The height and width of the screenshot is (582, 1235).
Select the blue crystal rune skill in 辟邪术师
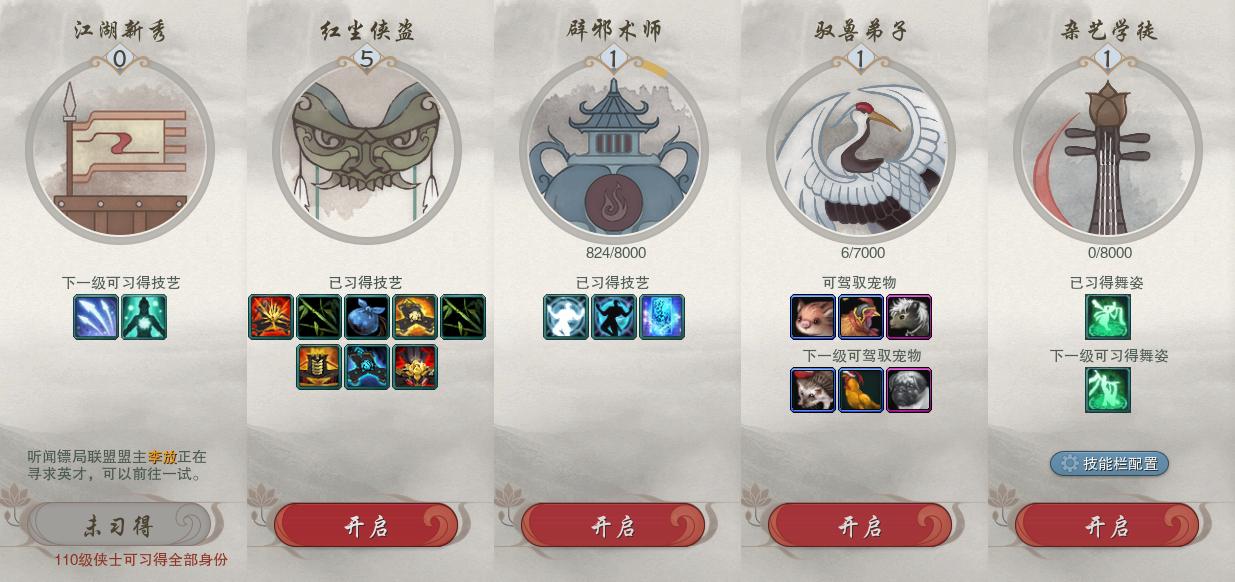[x=662, y=317]
